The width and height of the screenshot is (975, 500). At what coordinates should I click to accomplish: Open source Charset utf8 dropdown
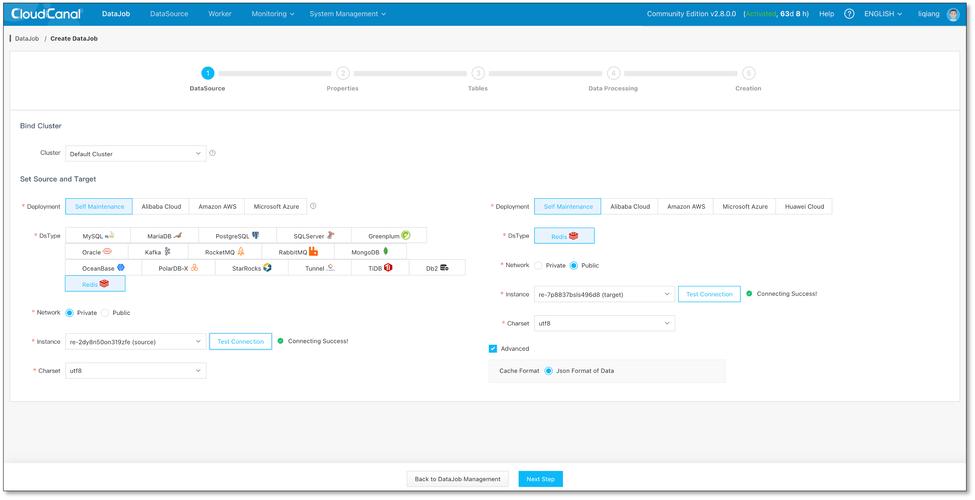136,371
